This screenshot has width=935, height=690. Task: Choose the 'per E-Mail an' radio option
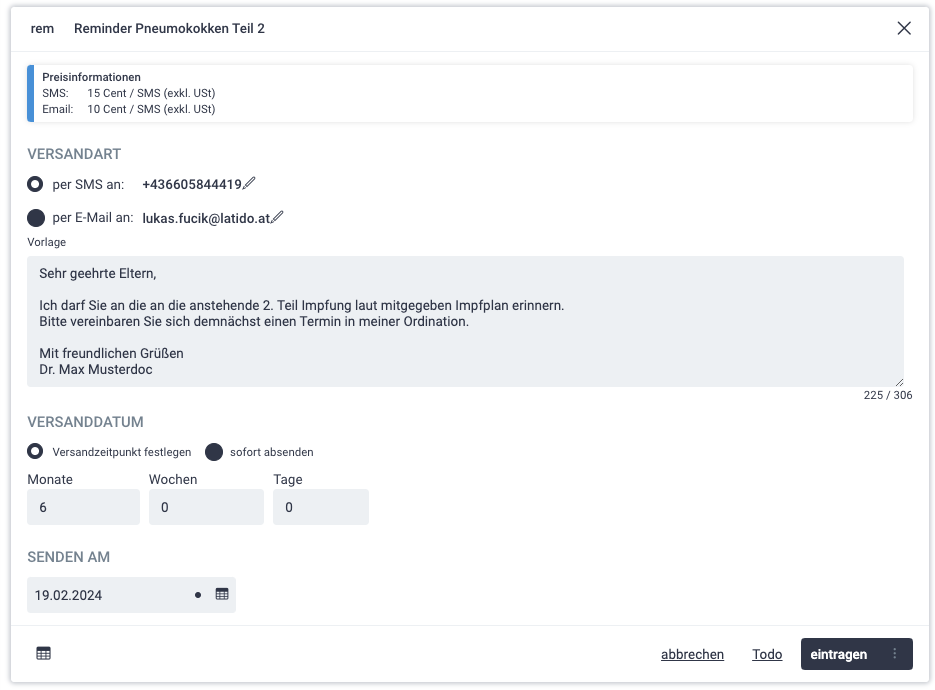[x=36, y=218]
